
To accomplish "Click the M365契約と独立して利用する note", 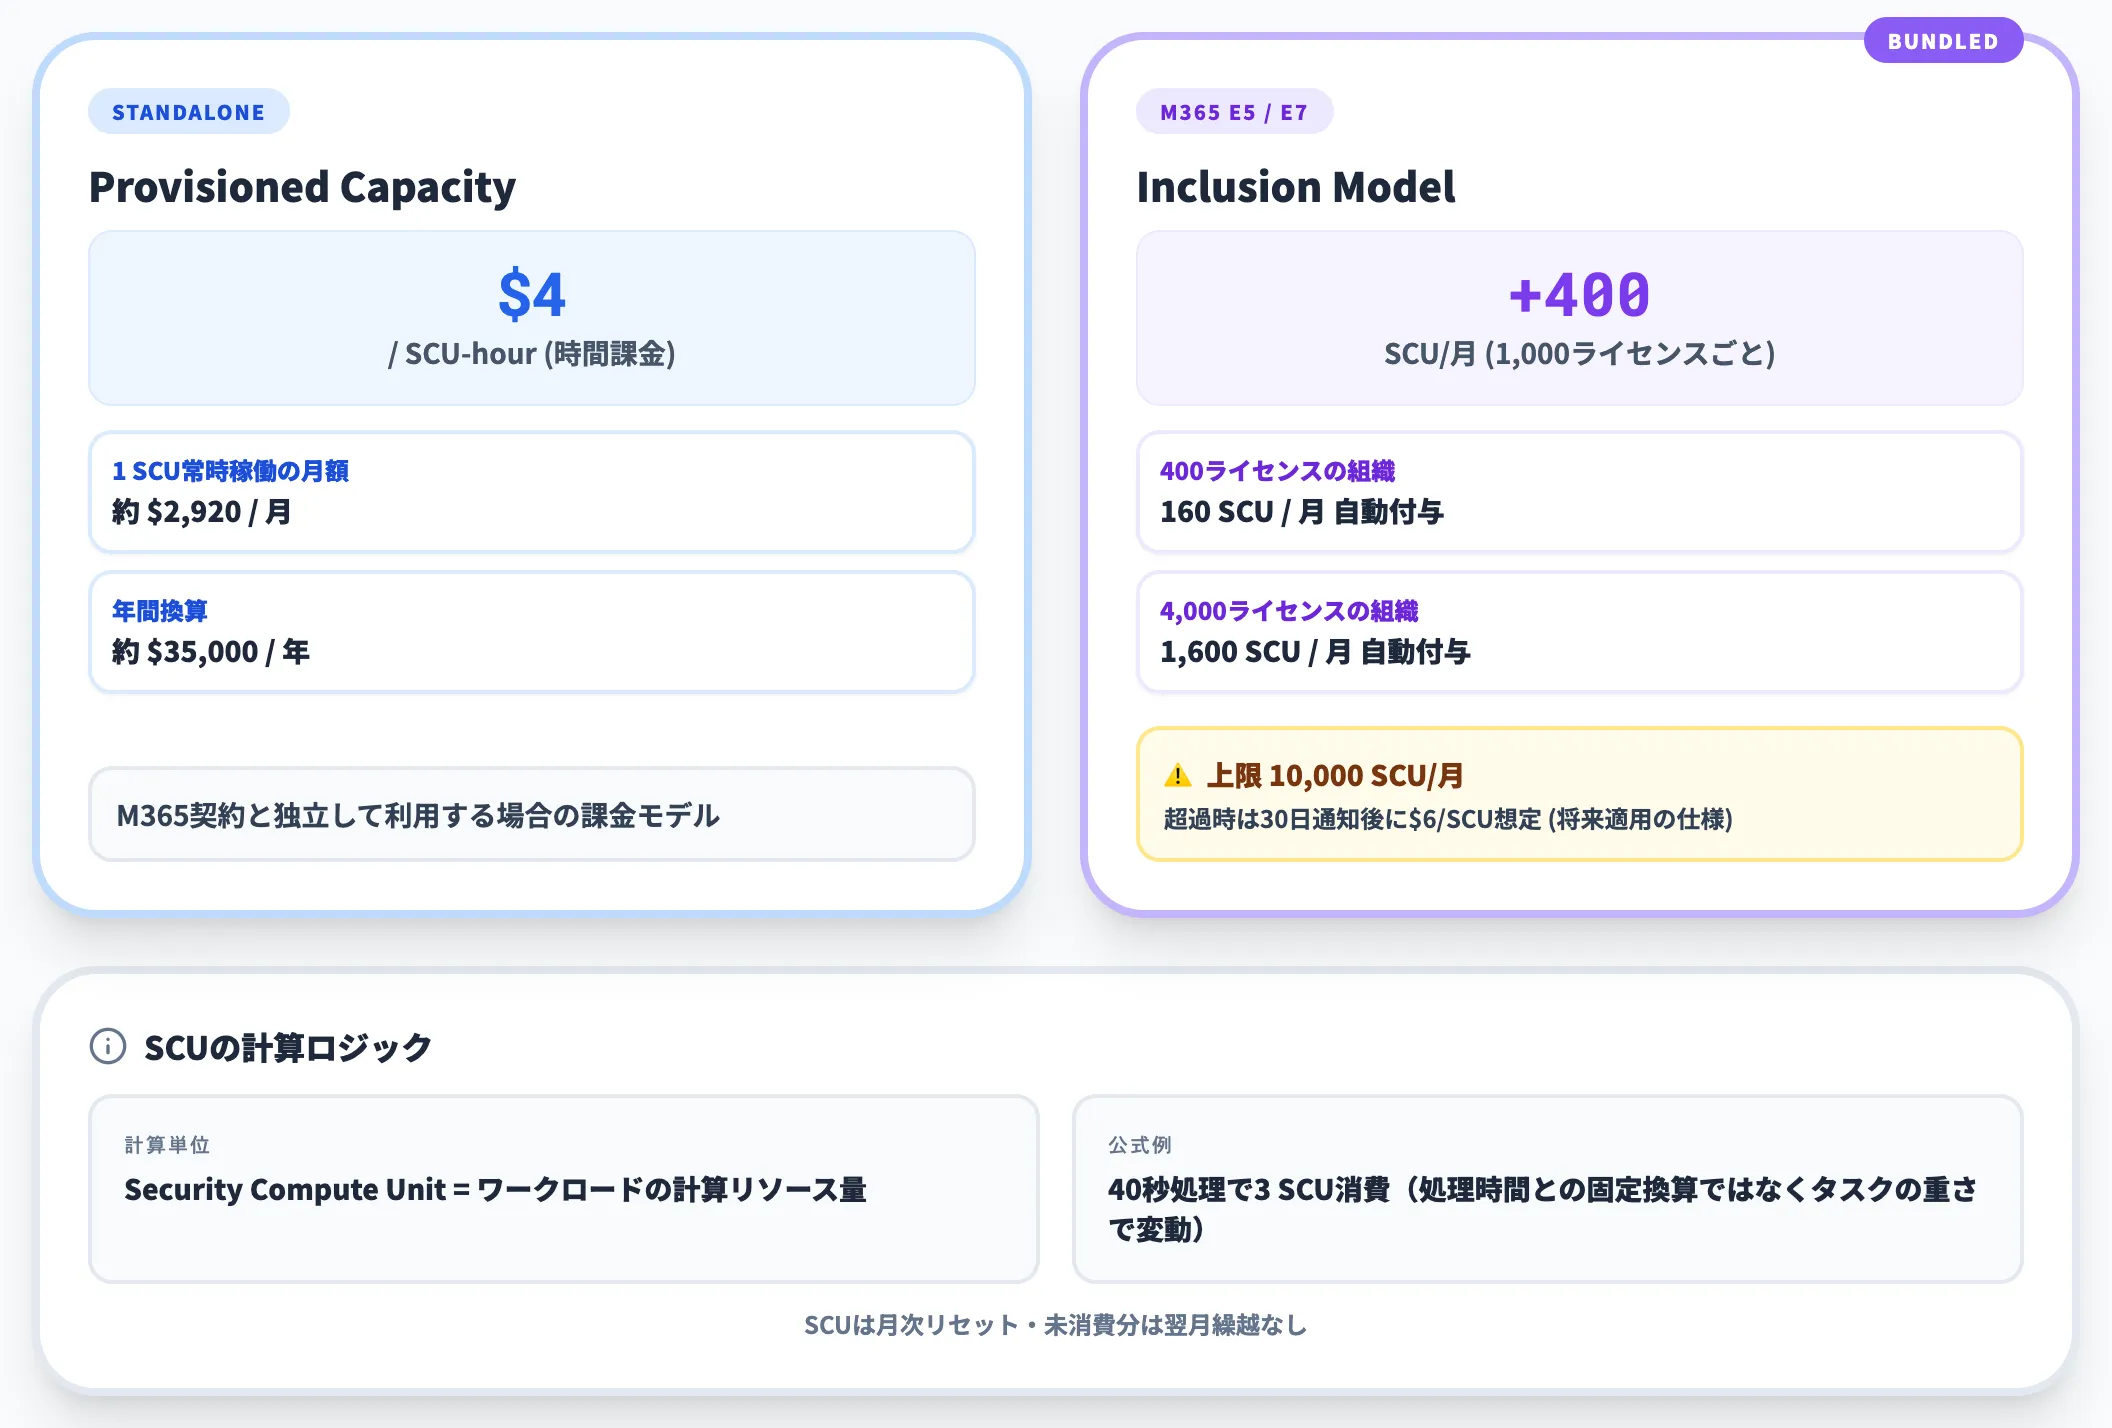I will (418, 815).
